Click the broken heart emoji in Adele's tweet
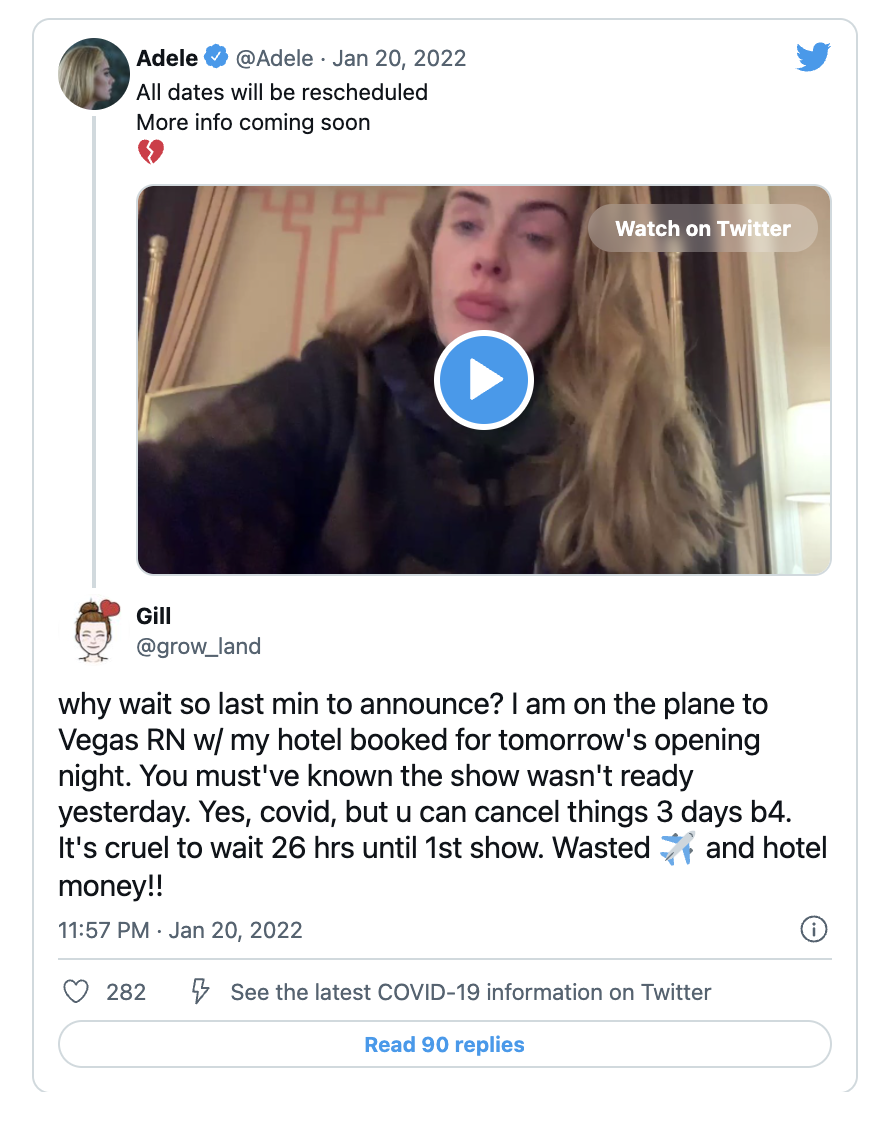The height and width of the screenshot is (1126, 882). point(150,153)
